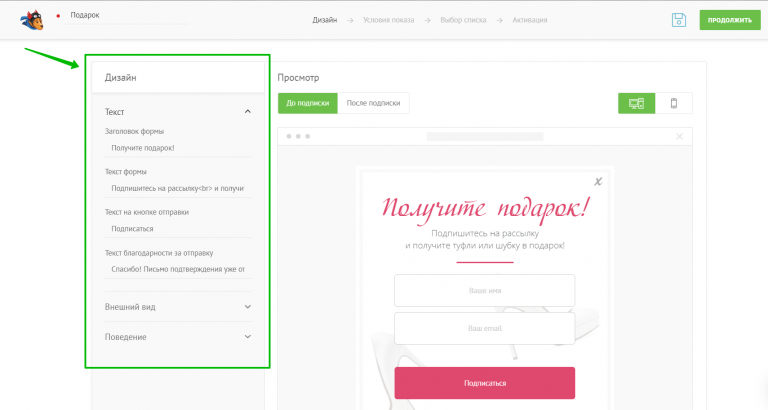
Task: Go to Выбор списка step
Action: click(463, 20)
